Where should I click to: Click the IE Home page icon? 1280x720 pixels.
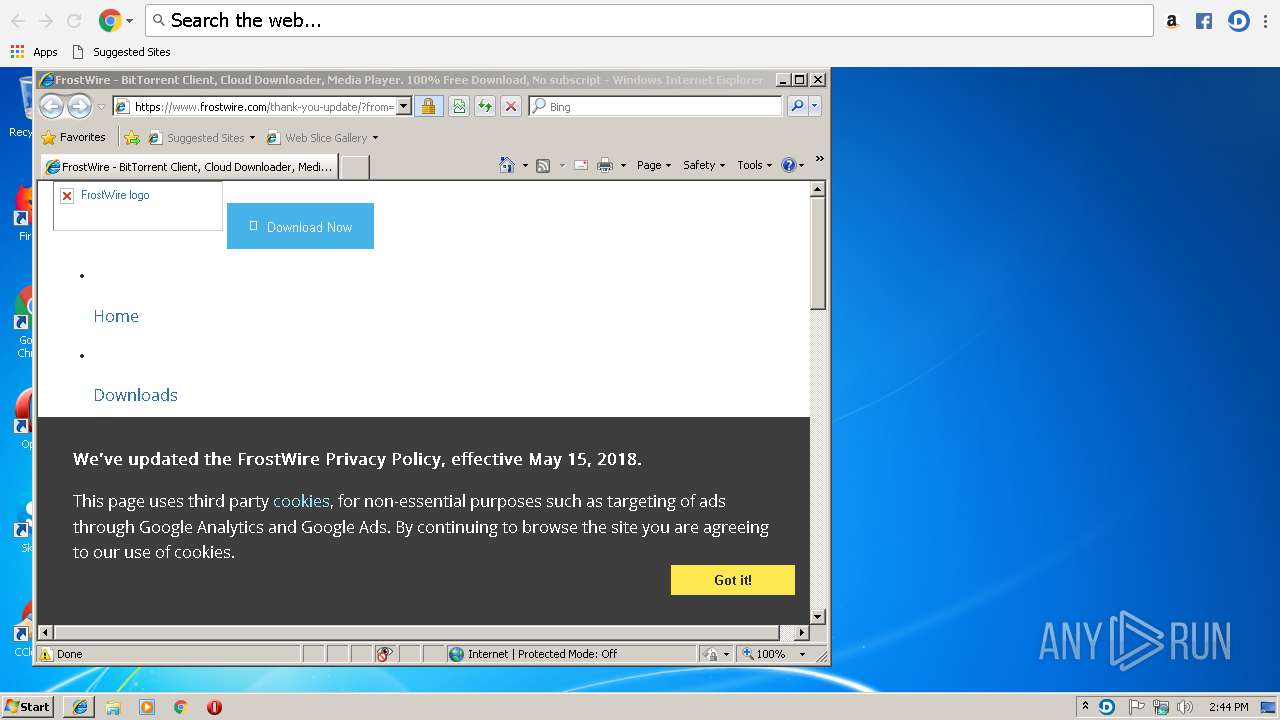[x=507, y=165]
